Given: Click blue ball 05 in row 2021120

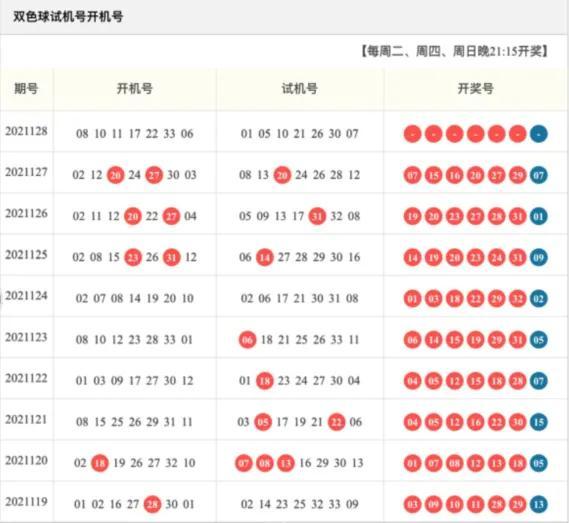Looking at the screenshot, I should 539,463.
